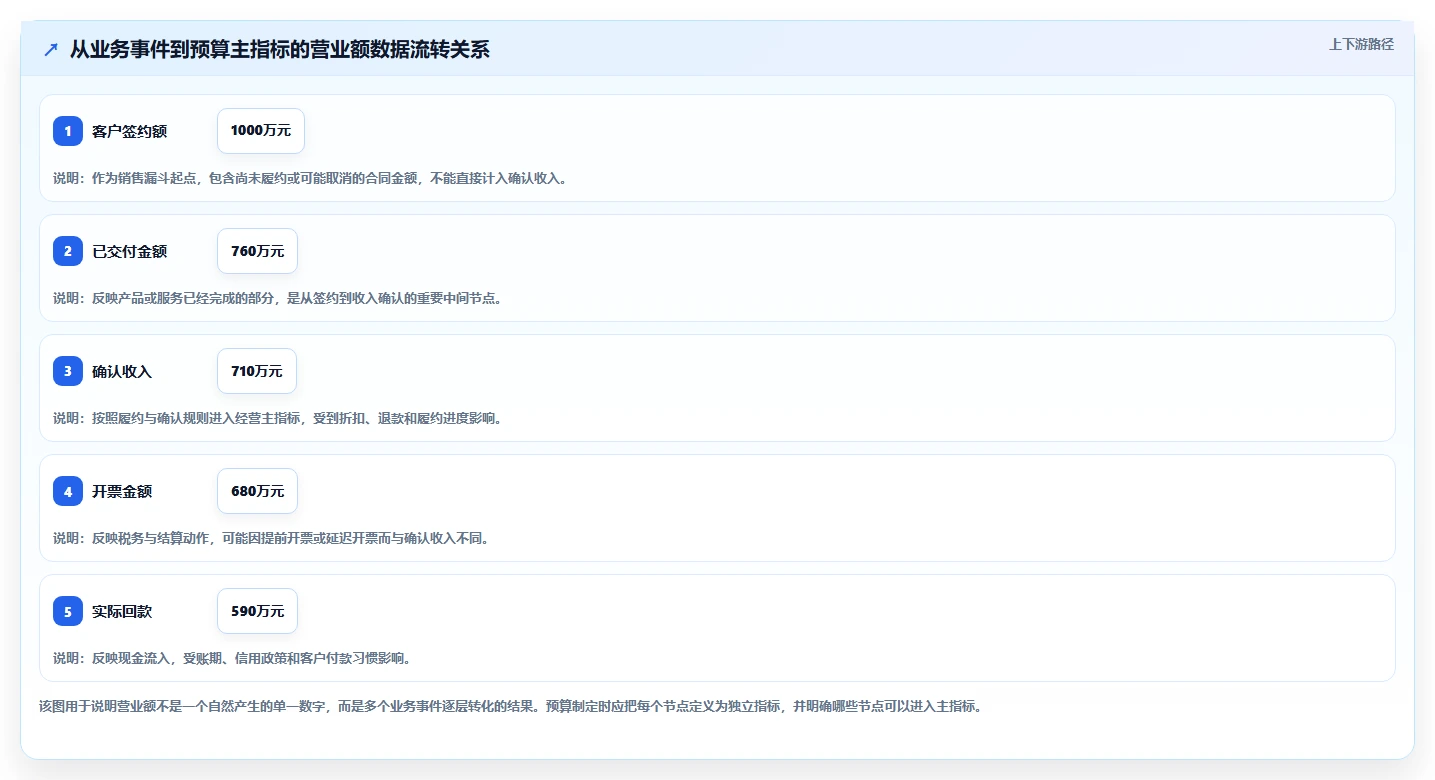Click the description starting 说明：按照履约与确认规则
The width and height of the screenshot is (1435, 780).
(277, 418)
